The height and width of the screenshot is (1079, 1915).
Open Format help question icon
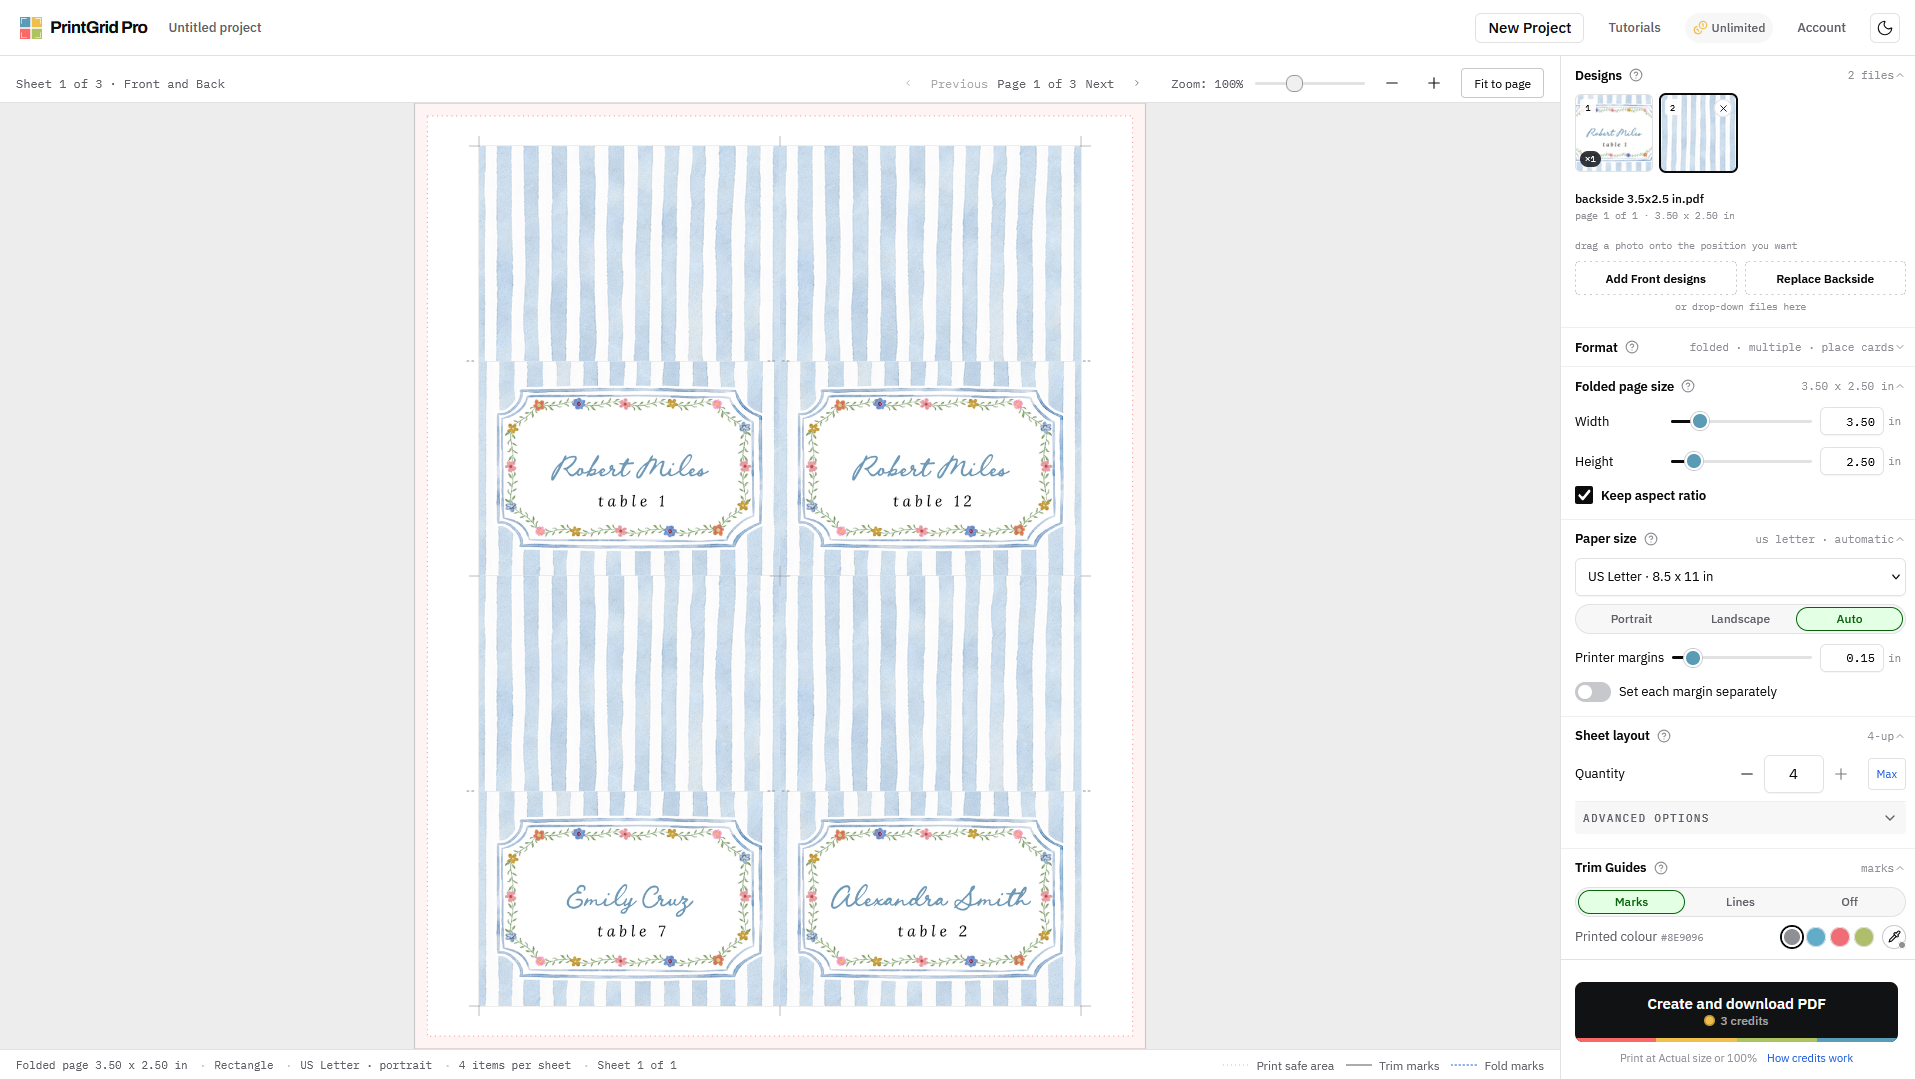[x=1632, y=347]
